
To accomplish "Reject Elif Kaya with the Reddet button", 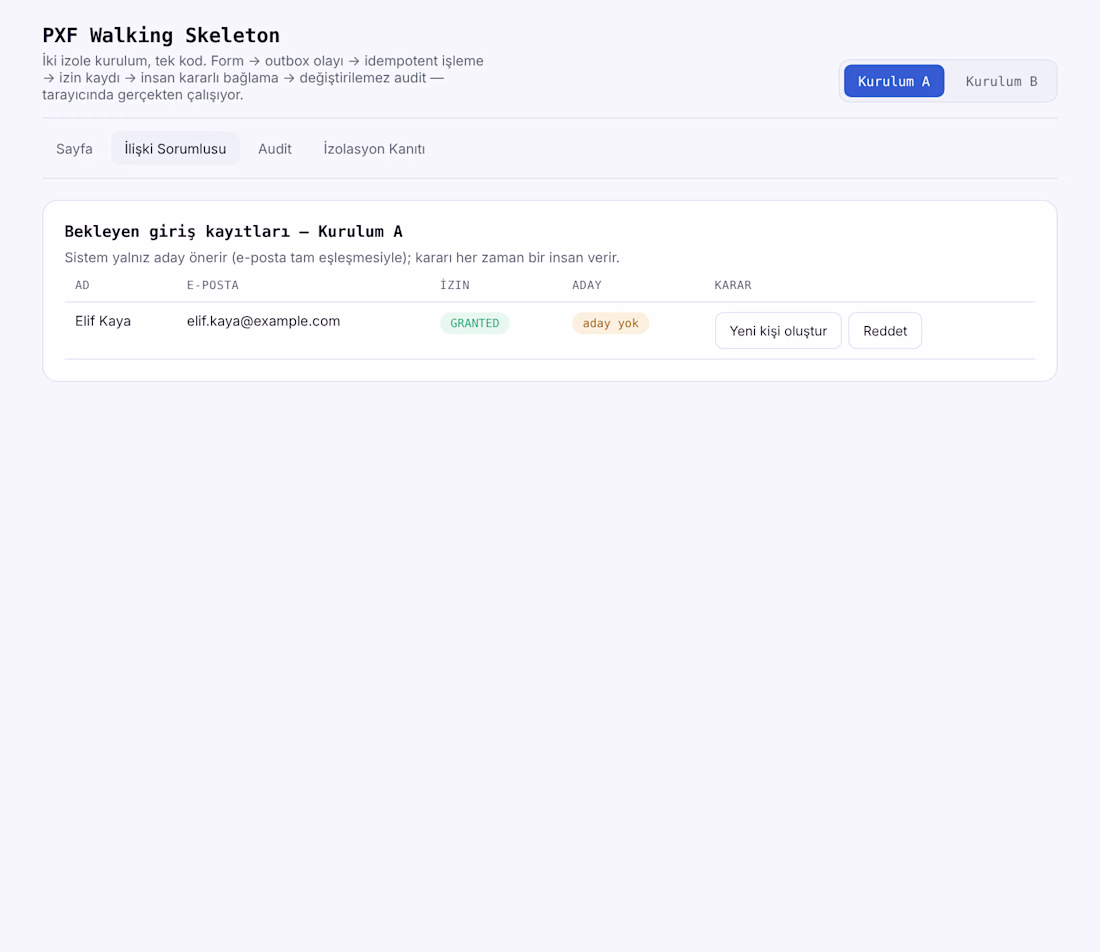I will pyautogui.click(x=885, y=330).
